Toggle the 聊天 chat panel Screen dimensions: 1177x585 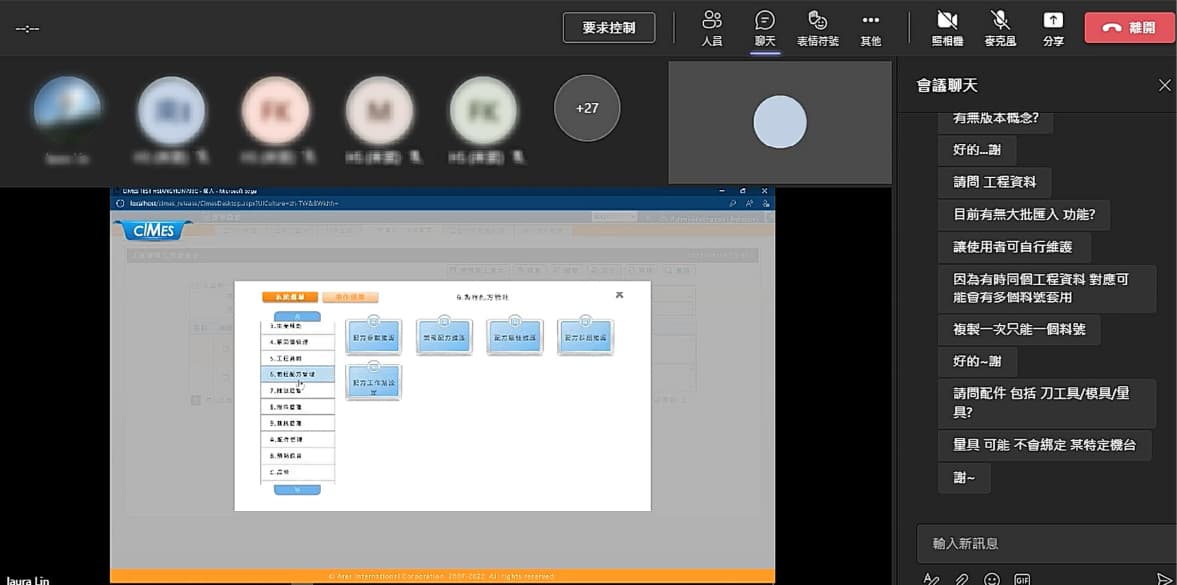pos(765,28)
